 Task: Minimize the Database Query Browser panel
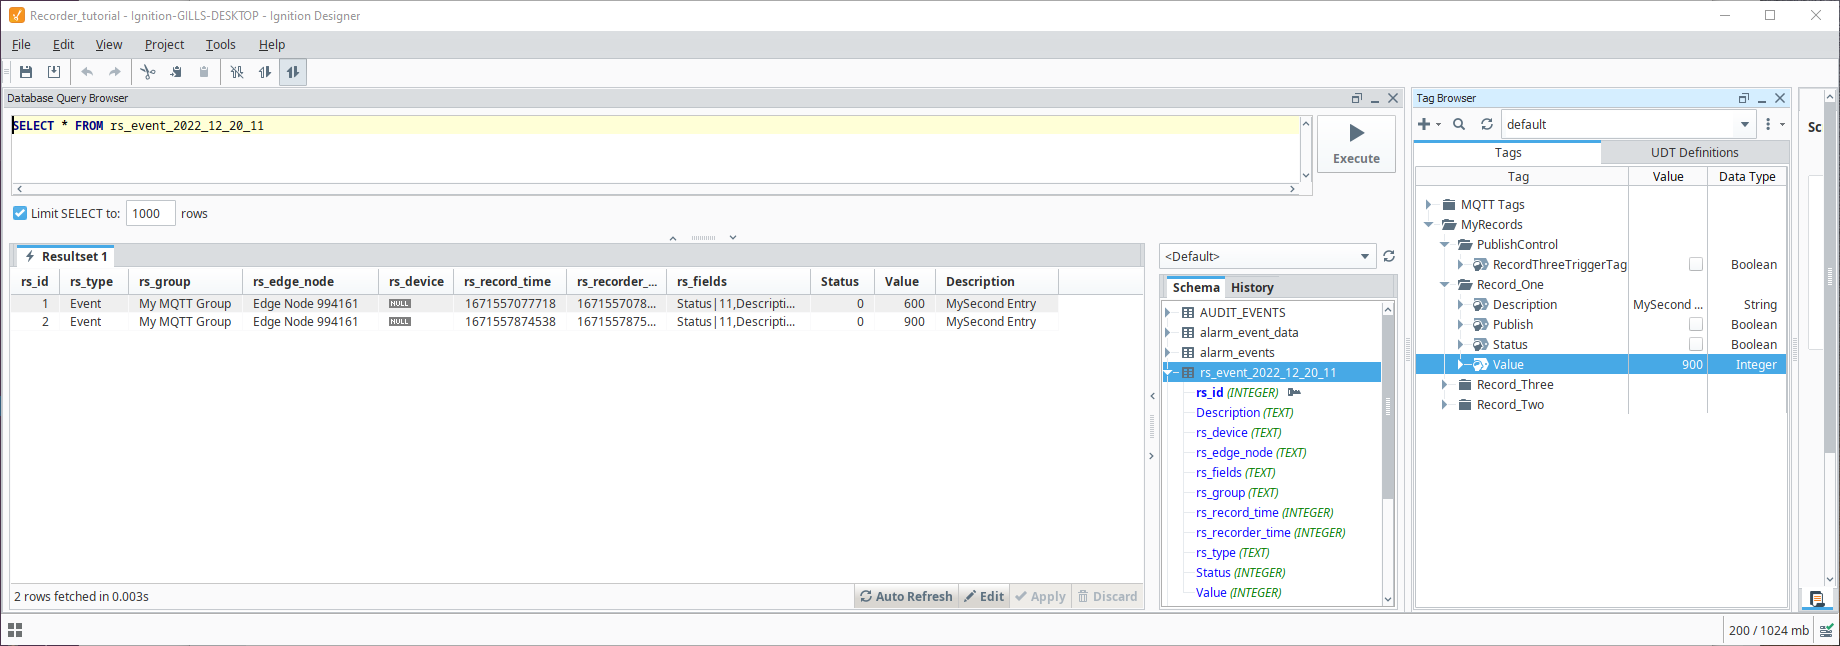(1375, 98)
